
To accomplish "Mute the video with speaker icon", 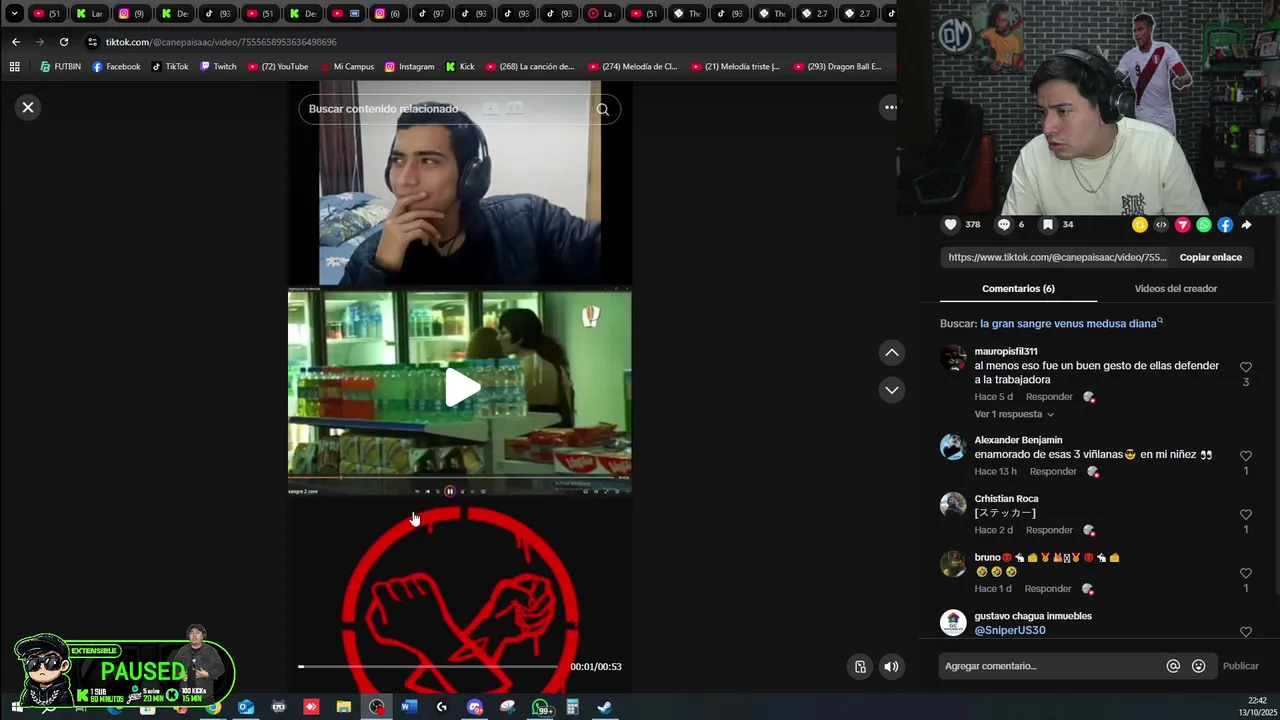I will 891,667.
